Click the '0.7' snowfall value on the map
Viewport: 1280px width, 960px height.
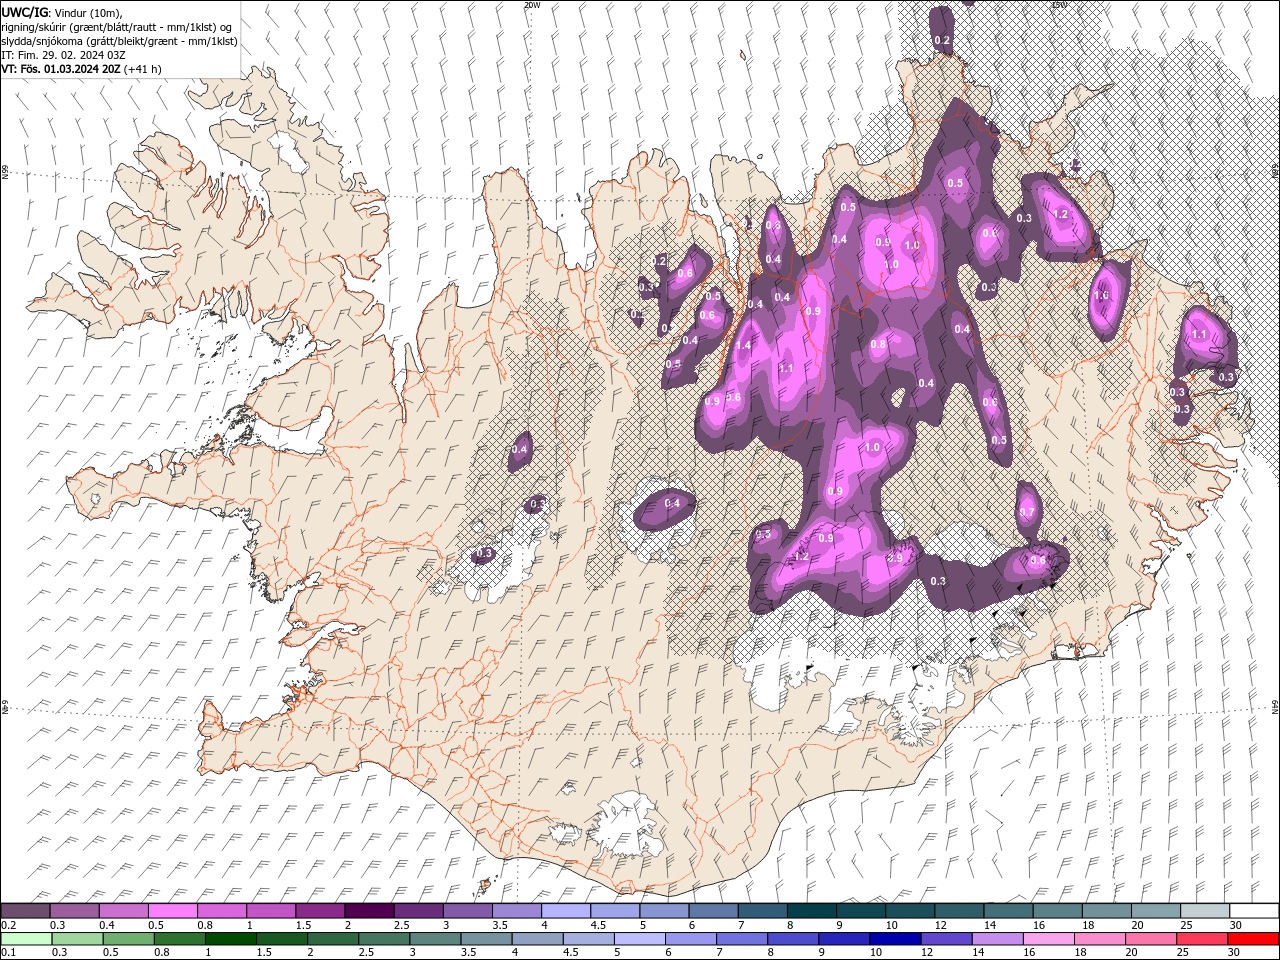1027,512
